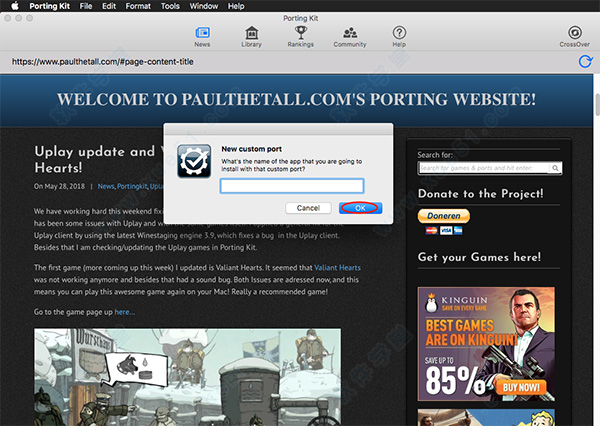
Task: Click the Apple menu icon
Action: pyautogui.click(x=15, y=6)
